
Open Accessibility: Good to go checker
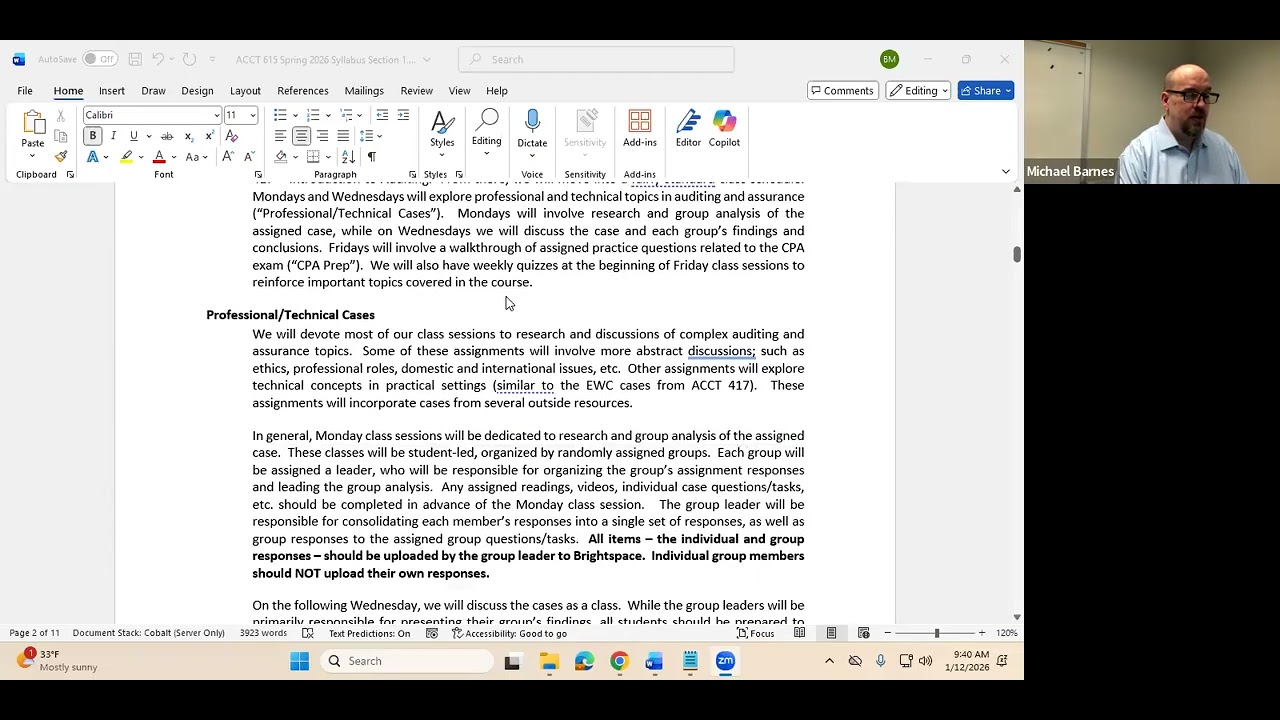(x=509, y=633)
